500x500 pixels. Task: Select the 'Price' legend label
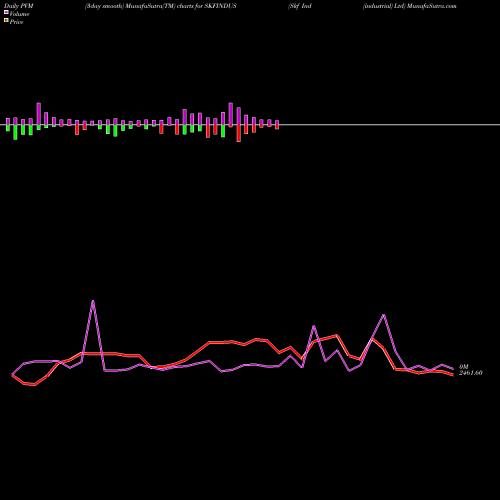click(16, 22)
